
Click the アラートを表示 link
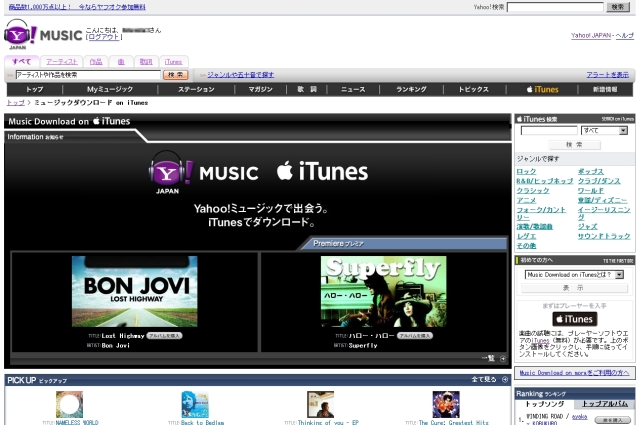608,75
